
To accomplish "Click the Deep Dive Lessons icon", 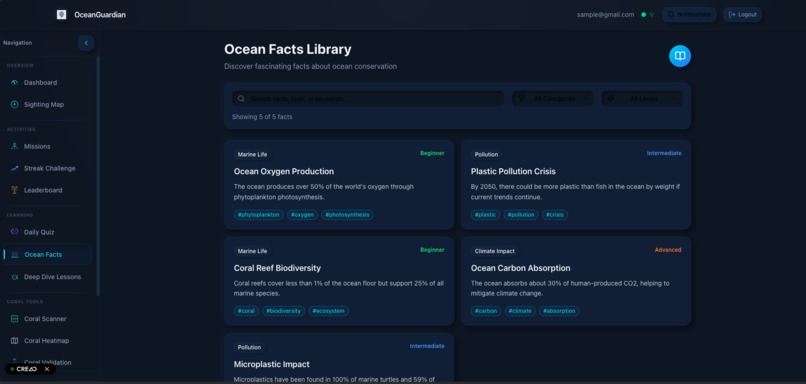I will coord(14,277).
